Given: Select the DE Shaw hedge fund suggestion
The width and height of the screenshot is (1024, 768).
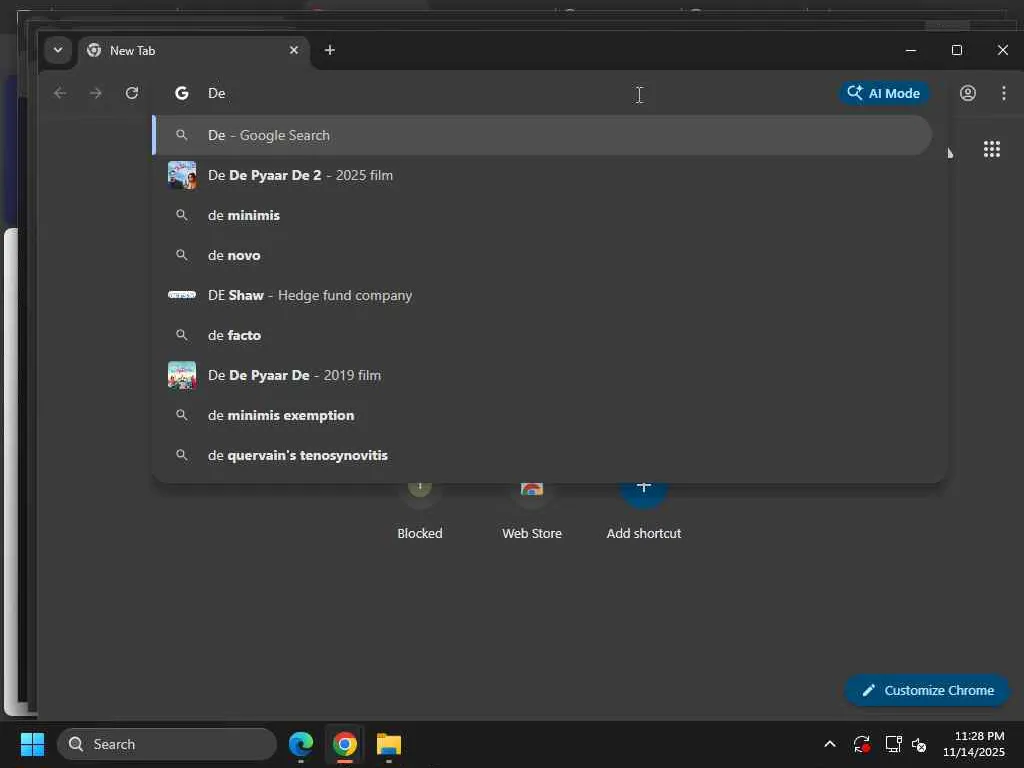Looking at the screenshot, I should coord(542,295).
